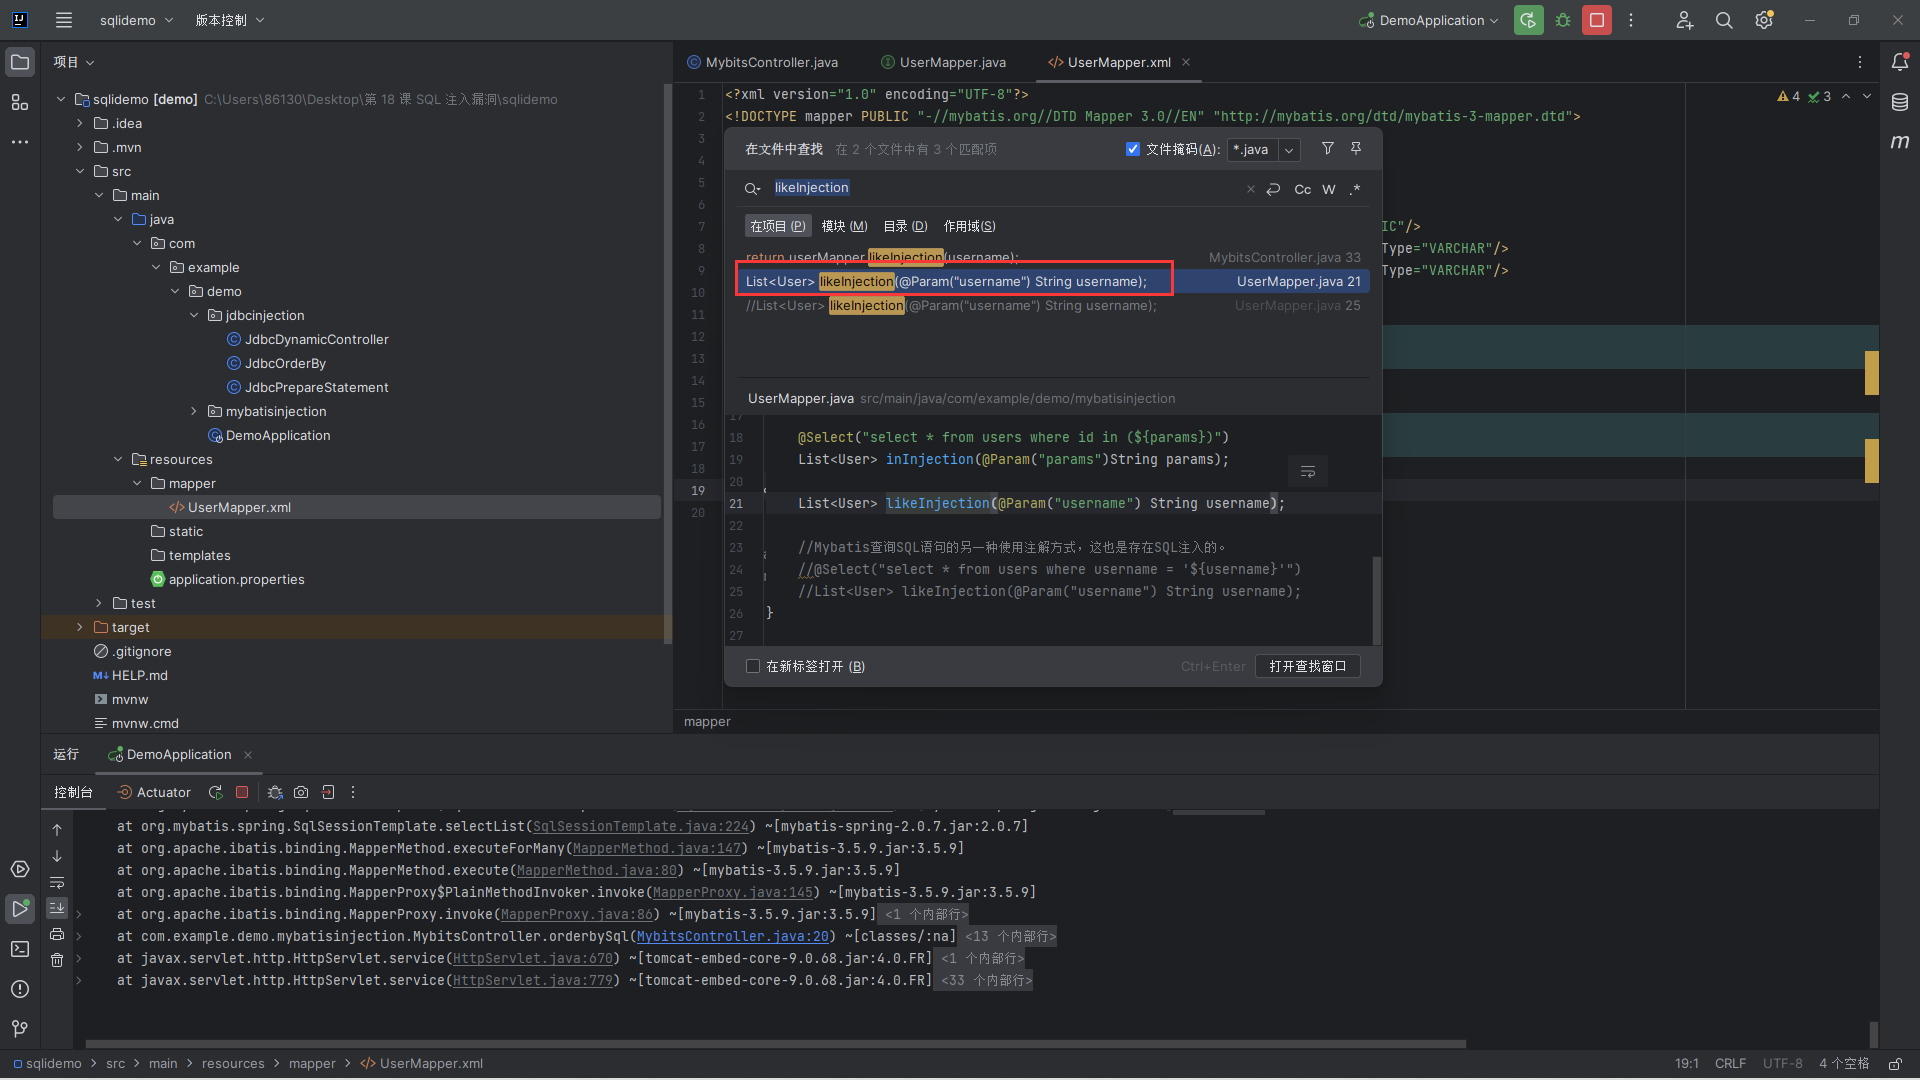1920x1080 pixels.
Task: Toggle the file mask checkbox
Action: tap(1133, 149)
